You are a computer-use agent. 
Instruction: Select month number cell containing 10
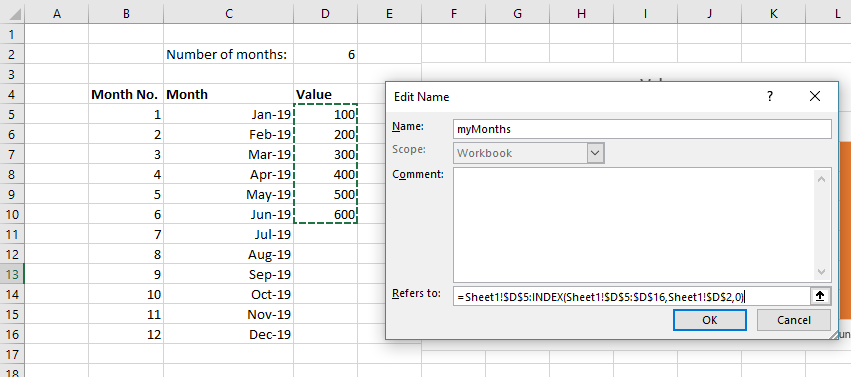[x=126, y=295]
